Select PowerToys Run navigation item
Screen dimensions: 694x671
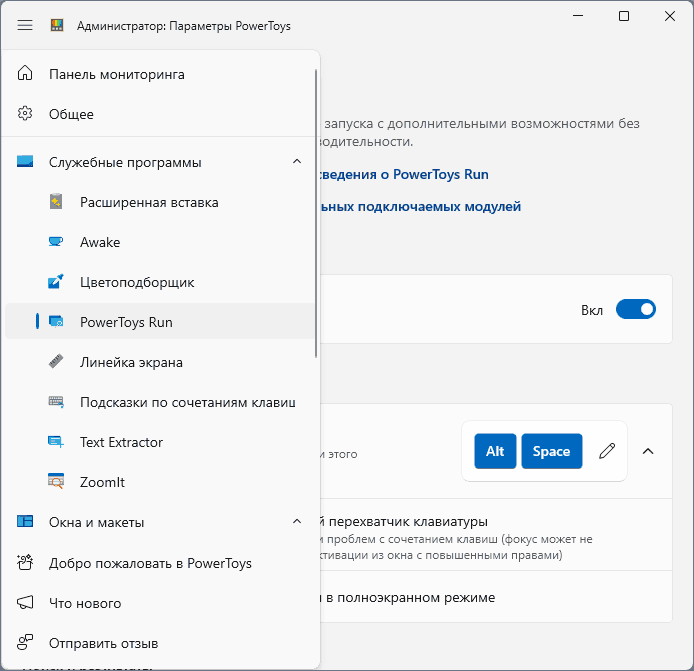point(159,322)
